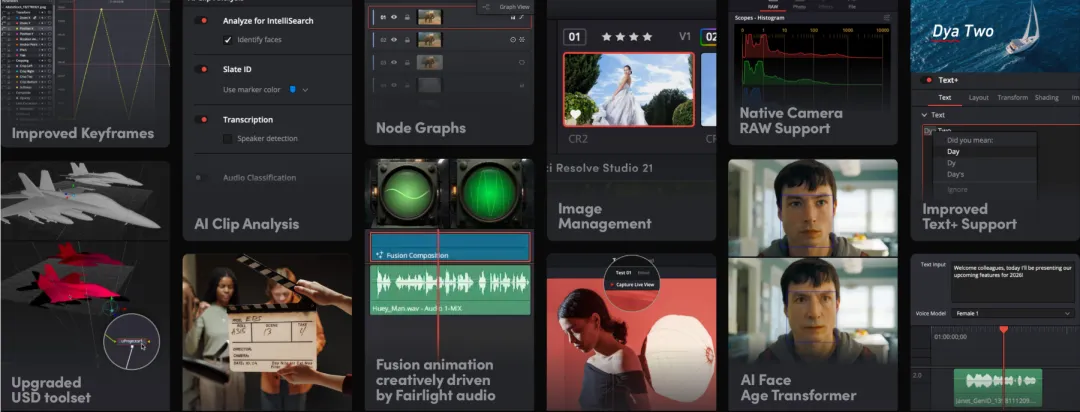The width and height of the screenshot is (1080, 412).
Task: Click the blue marker color swatch
Action: pyautogui.click(x=293, y=90)
